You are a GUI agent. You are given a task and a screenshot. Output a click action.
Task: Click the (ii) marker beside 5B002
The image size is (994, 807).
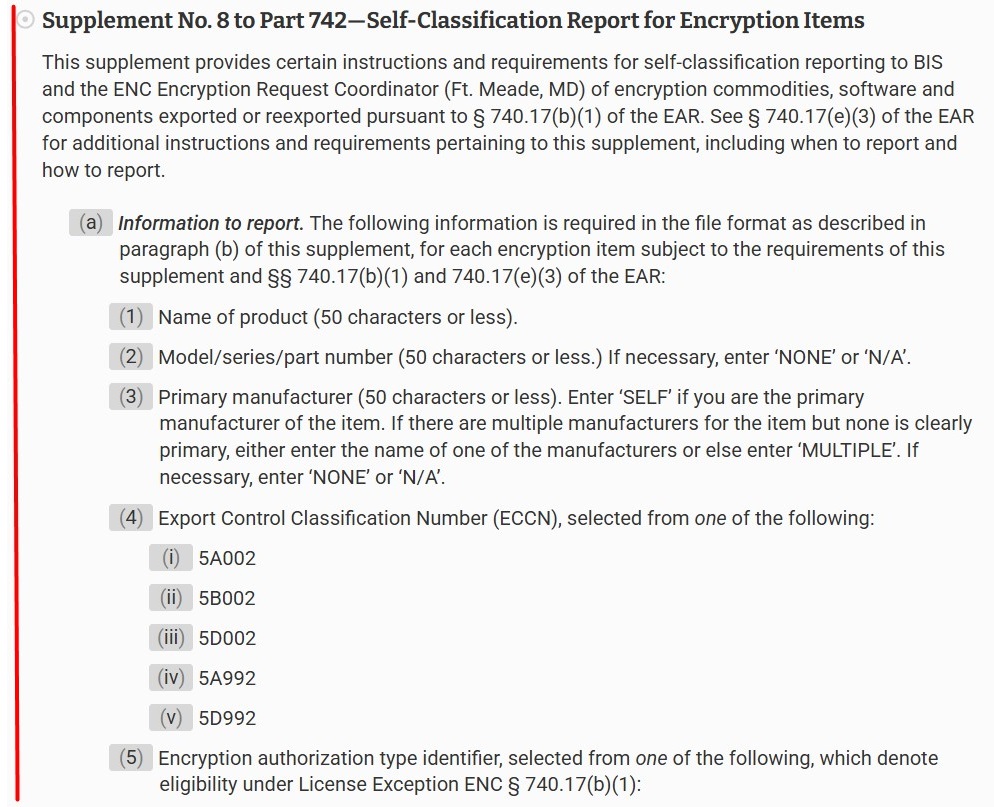coord(170,598)
